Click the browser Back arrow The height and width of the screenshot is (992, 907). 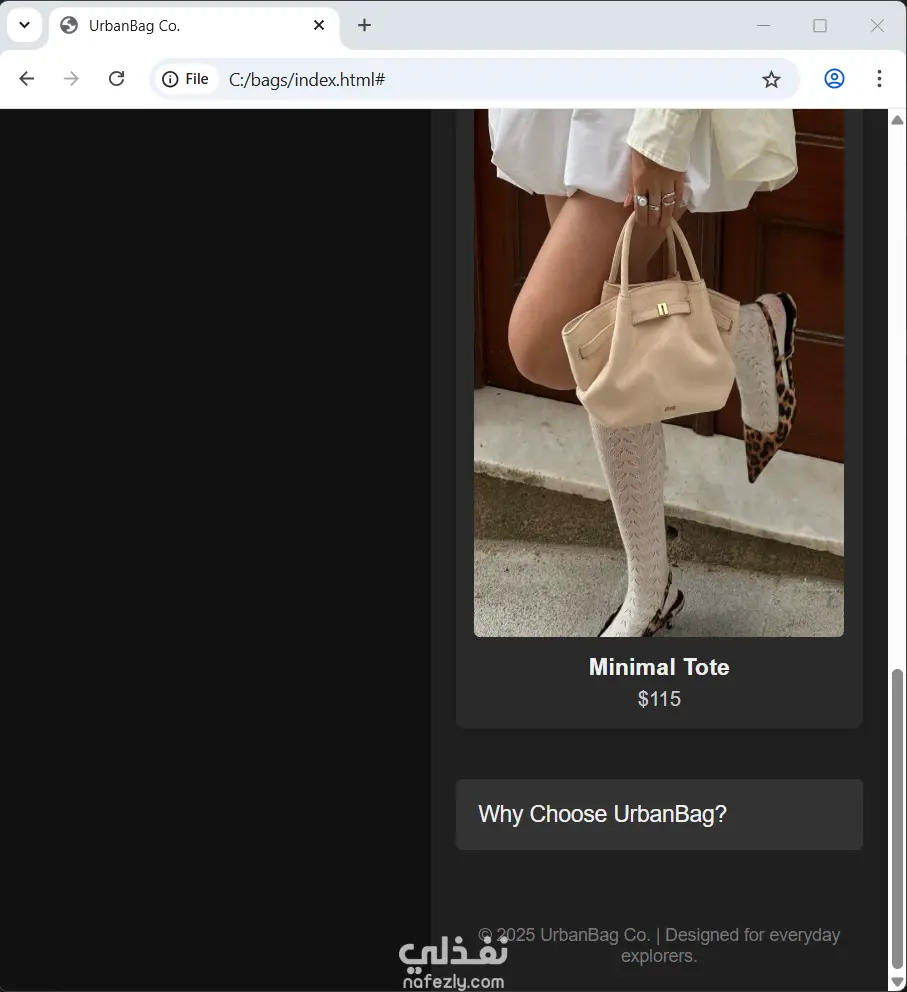coord(27,79)
